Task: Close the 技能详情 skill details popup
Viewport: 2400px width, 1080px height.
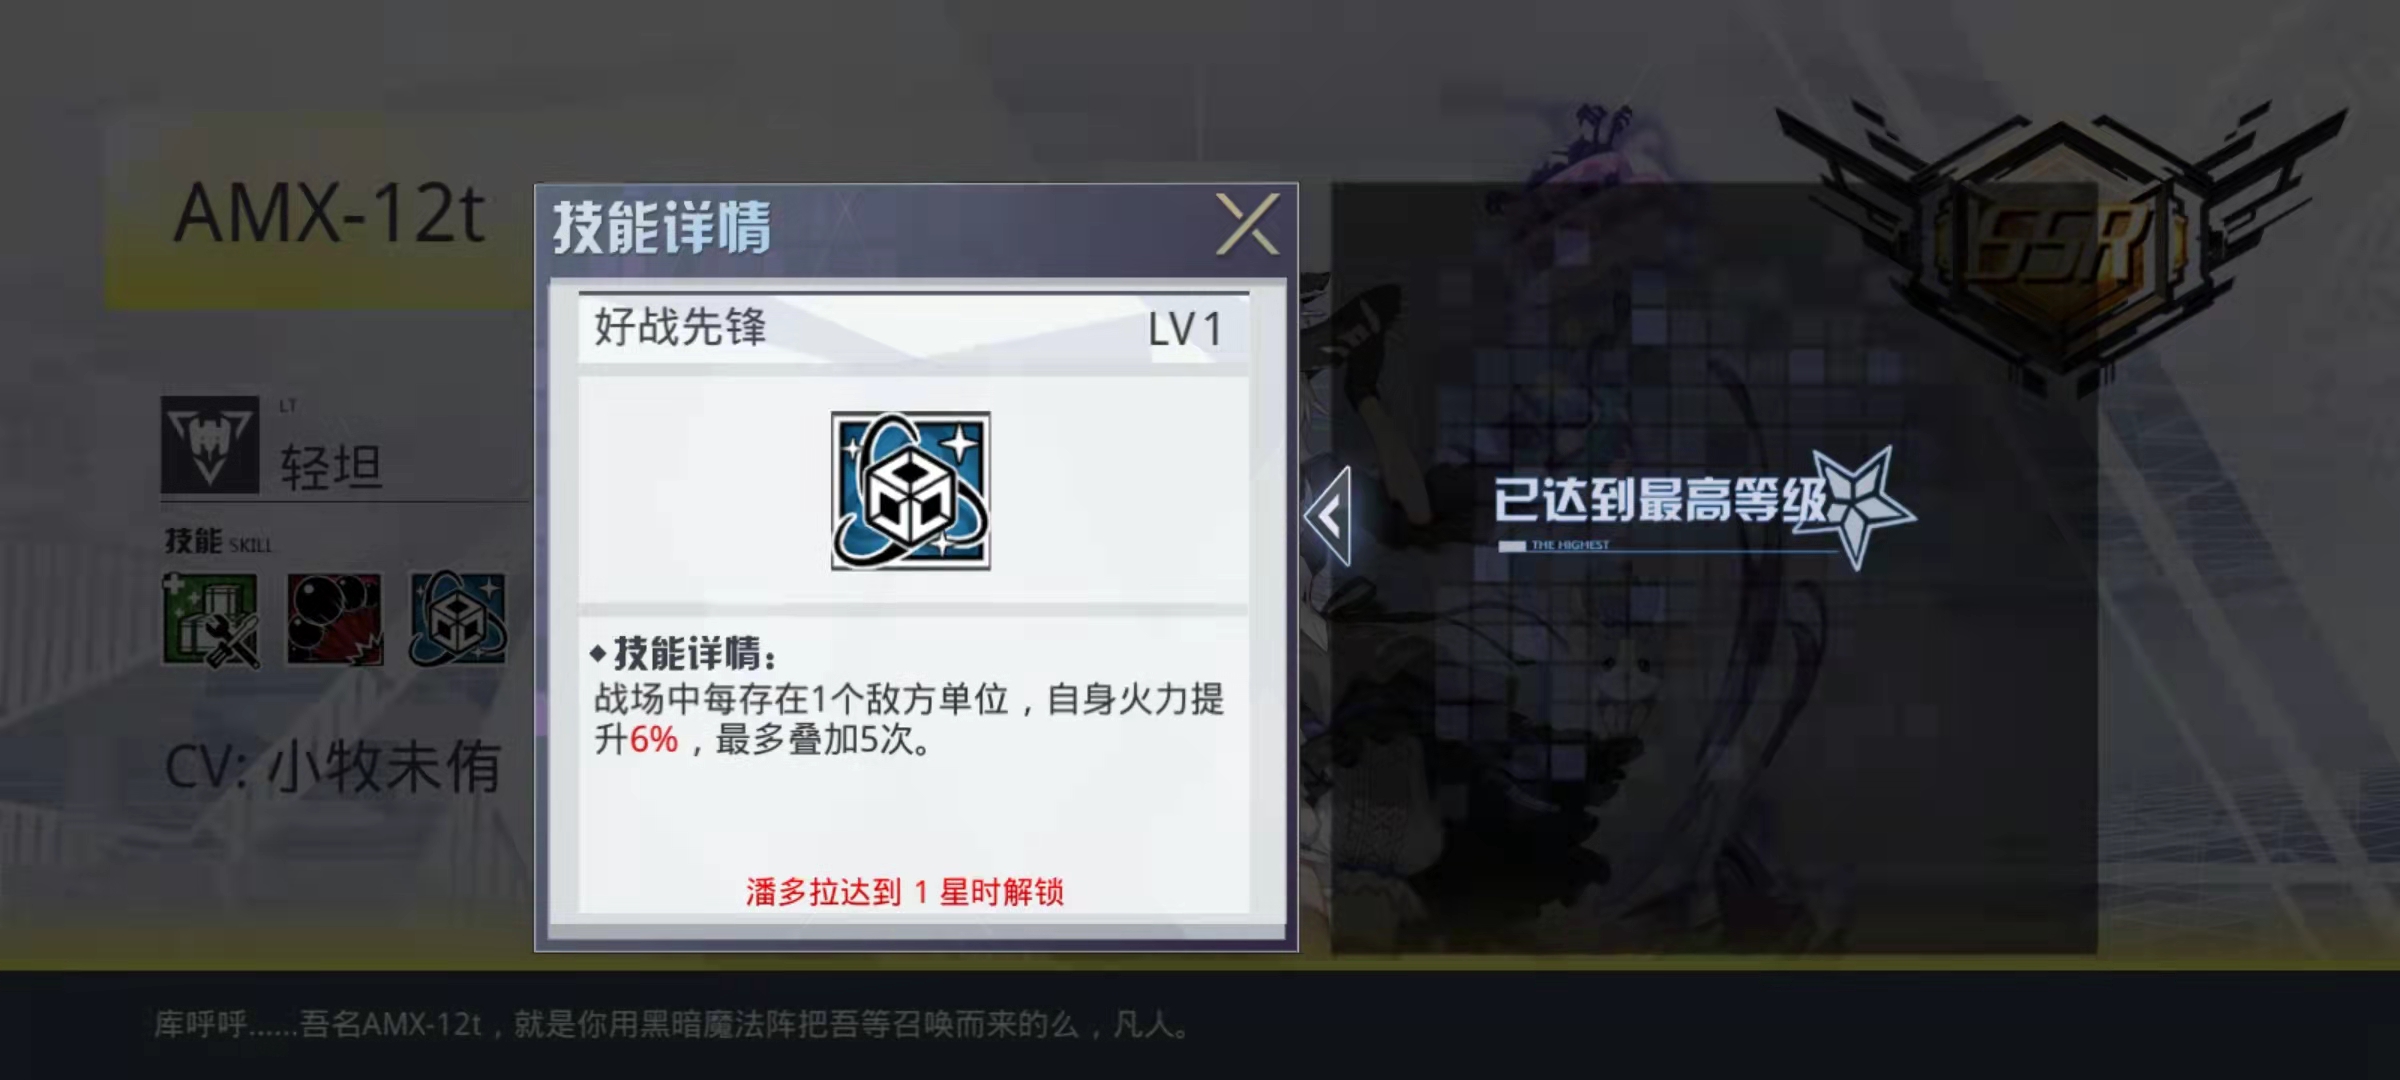Action: click(1247, 224)
